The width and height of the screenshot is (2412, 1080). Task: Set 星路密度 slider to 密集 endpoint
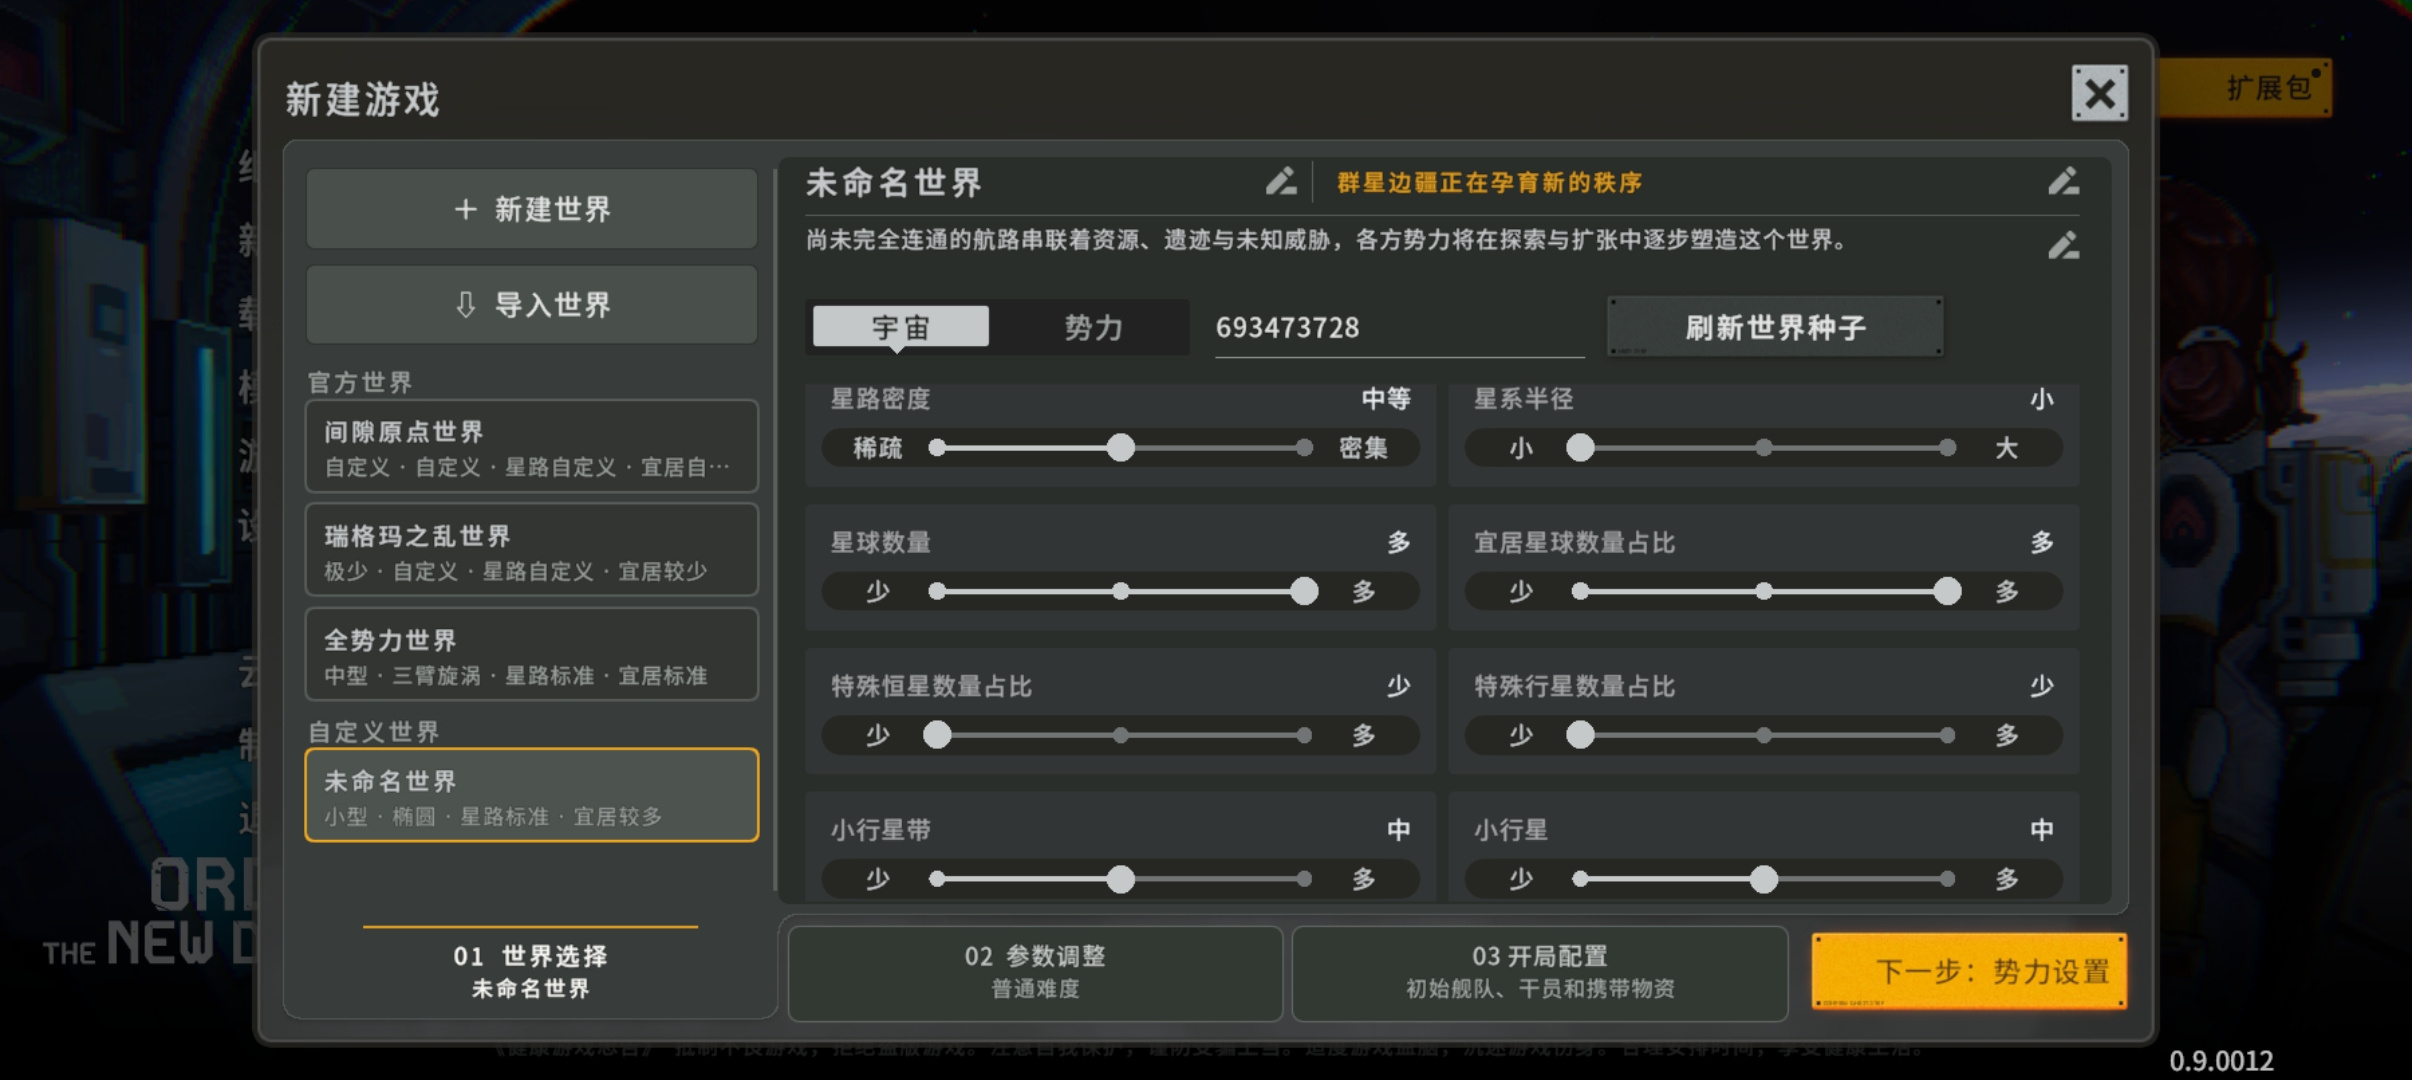tap(1304, 447)
